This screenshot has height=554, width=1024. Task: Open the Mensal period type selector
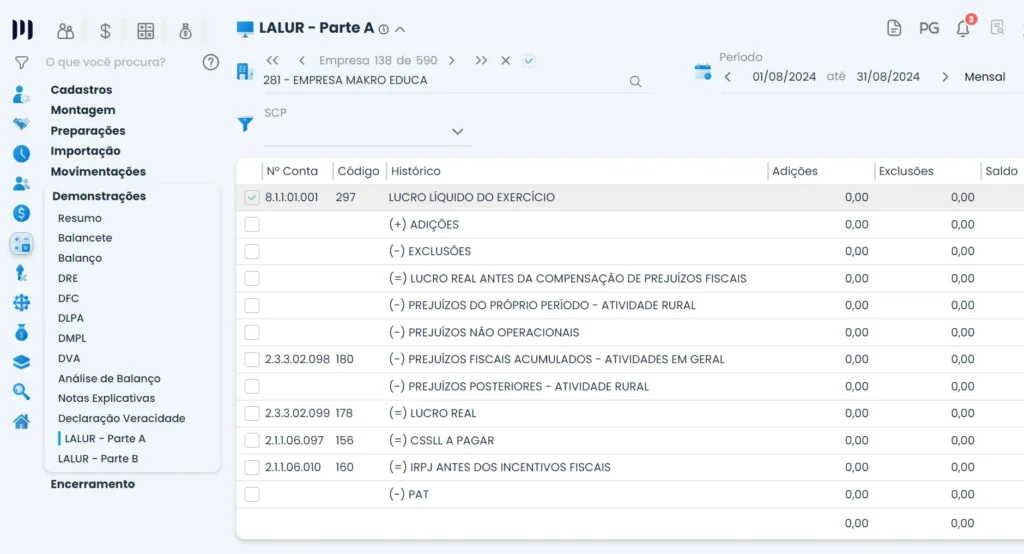coord(984,77)
